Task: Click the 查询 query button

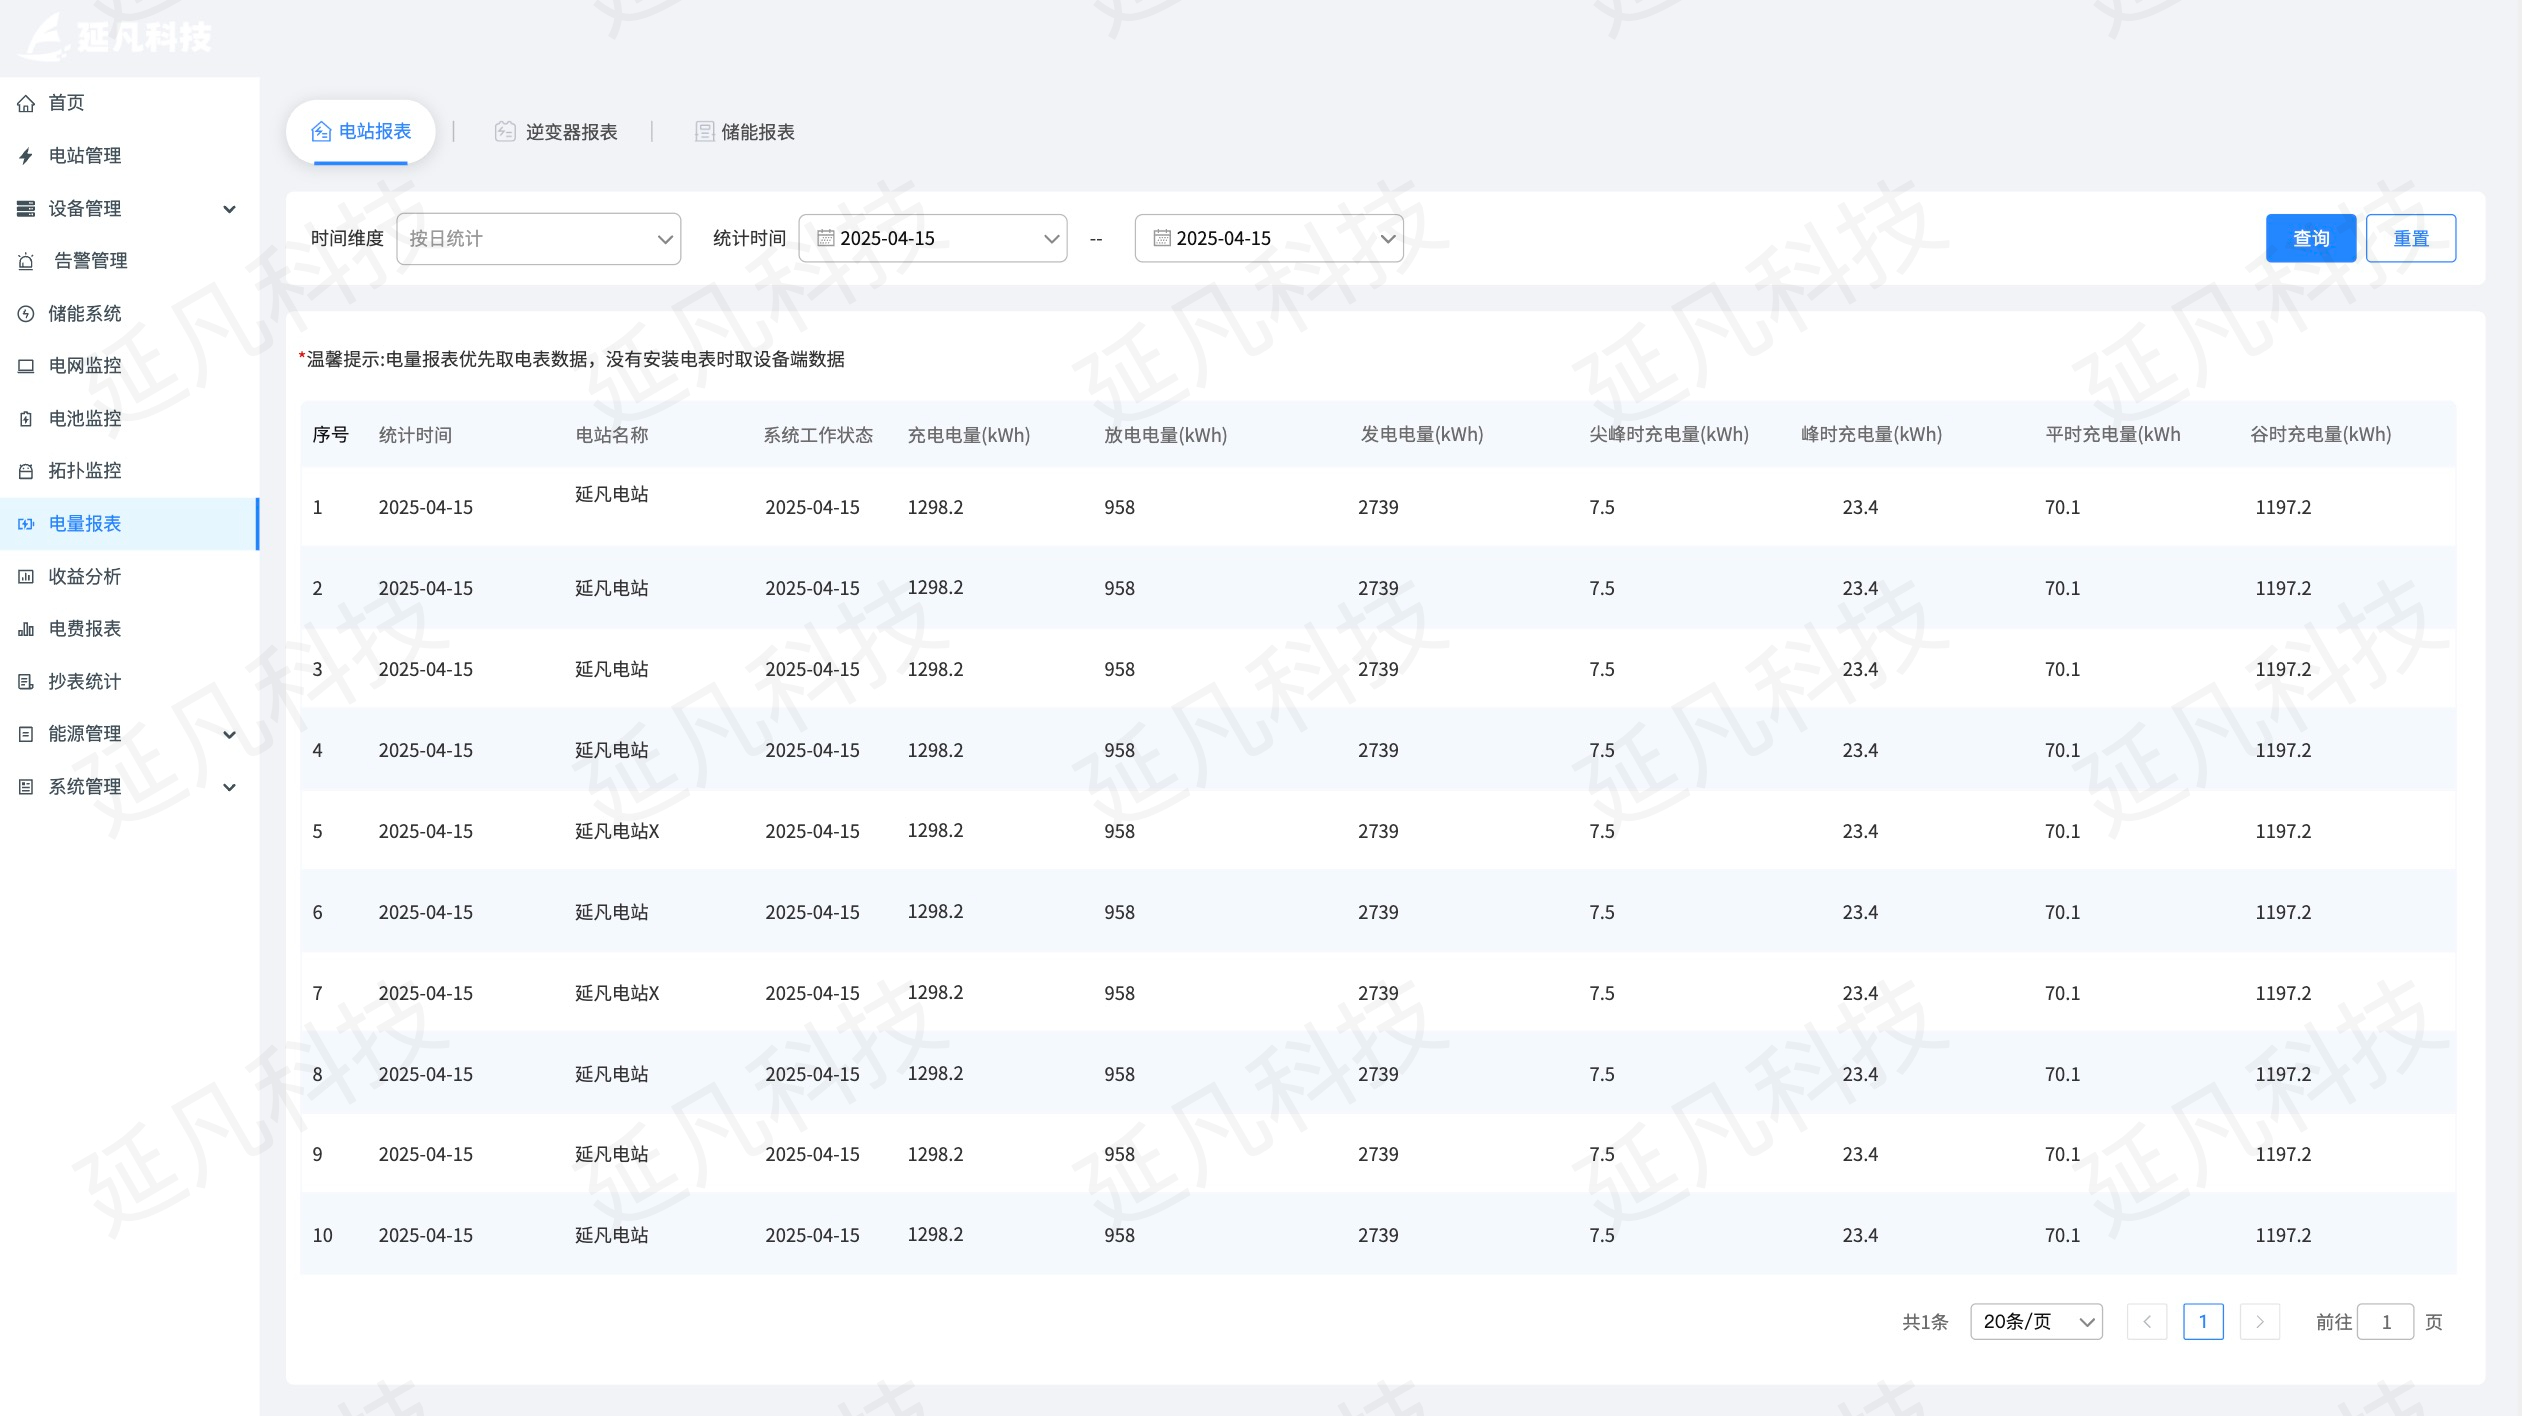Action: coord(2310,238)
